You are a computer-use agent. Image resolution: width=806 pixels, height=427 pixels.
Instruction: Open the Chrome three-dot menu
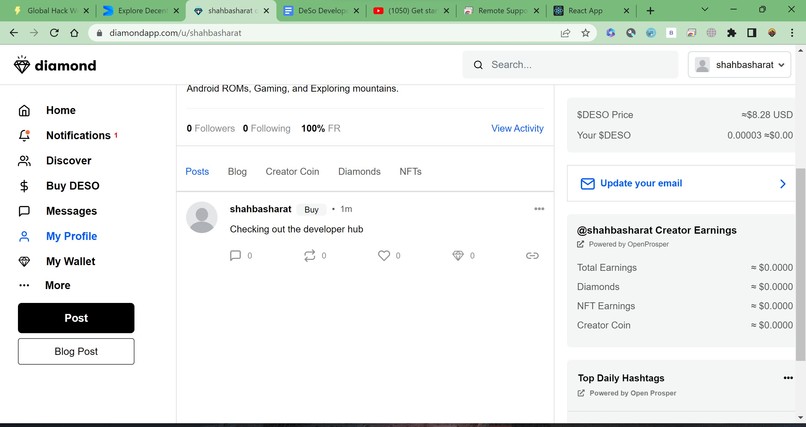792,33
